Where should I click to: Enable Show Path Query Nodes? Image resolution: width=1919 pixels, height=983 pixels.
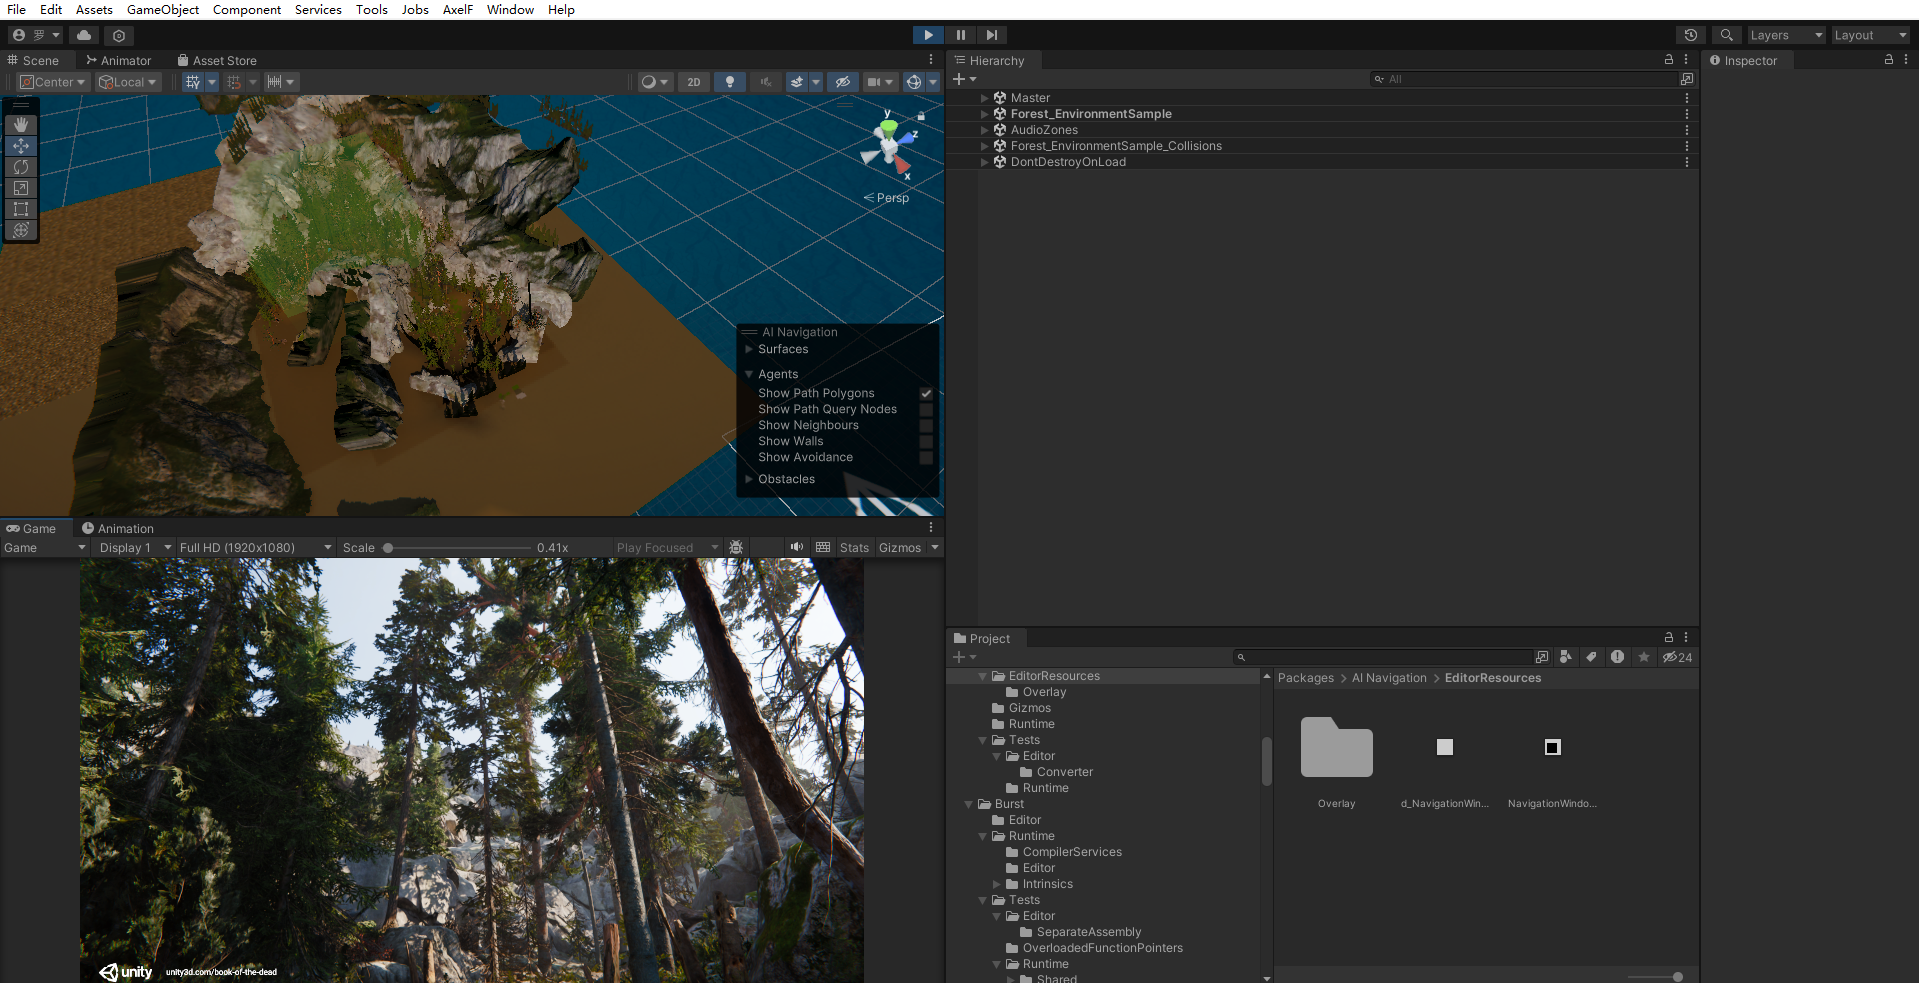926,409
